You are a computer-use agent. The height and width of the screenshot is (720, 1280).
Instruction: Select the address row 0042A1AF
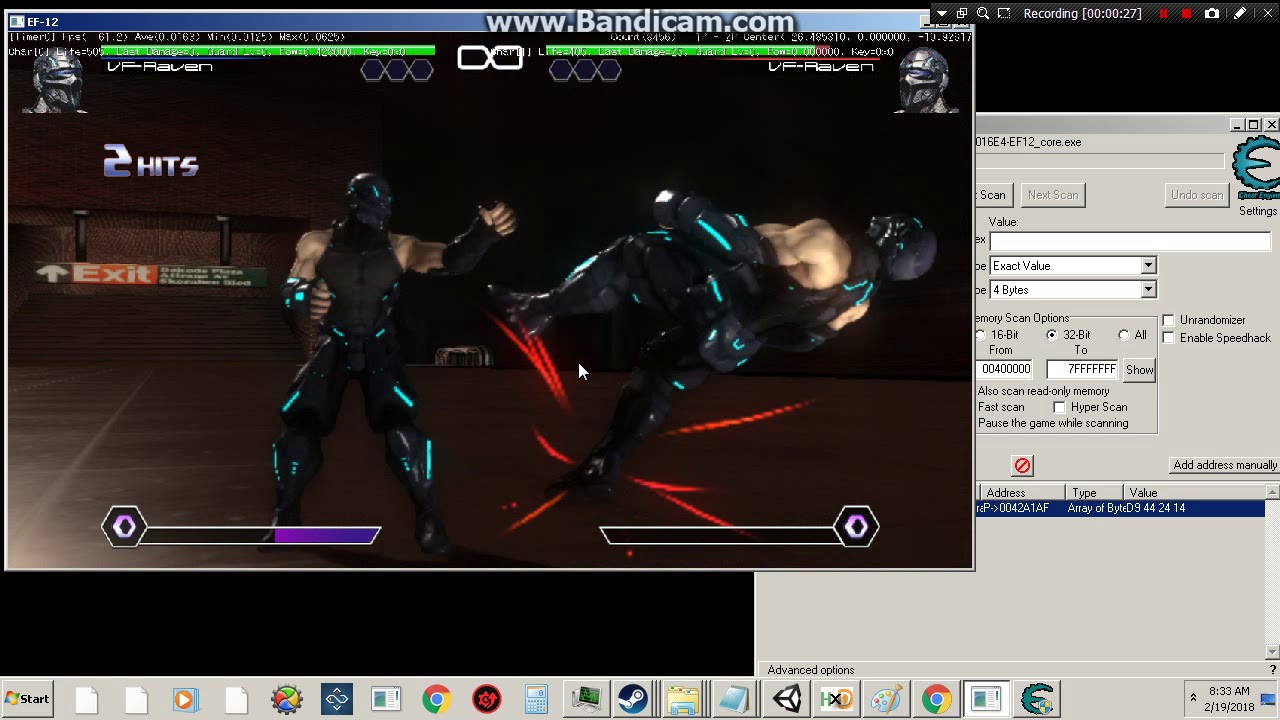pos(1120,508)
